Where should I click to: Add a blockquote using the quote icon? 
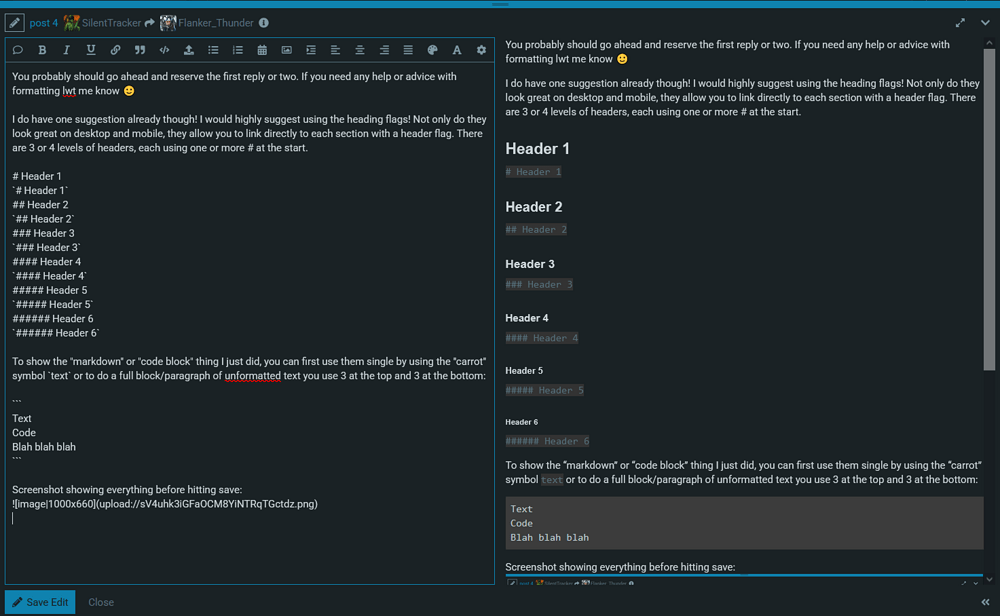pos(140,50)
